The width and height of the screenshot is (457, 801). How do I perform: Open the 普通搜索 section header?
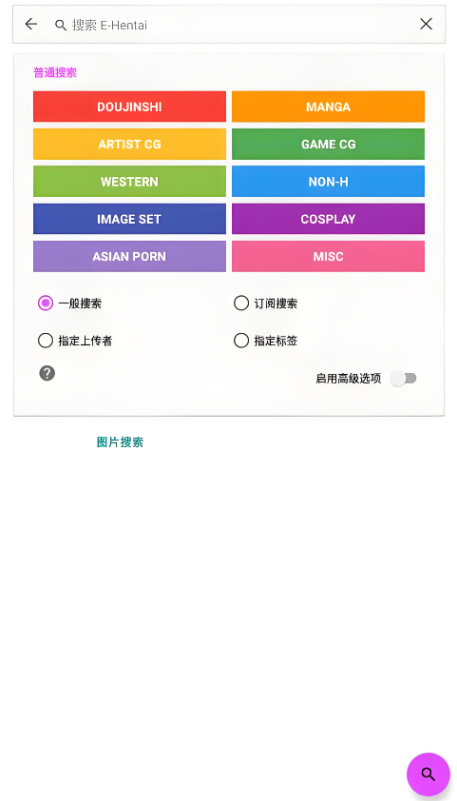55,73
